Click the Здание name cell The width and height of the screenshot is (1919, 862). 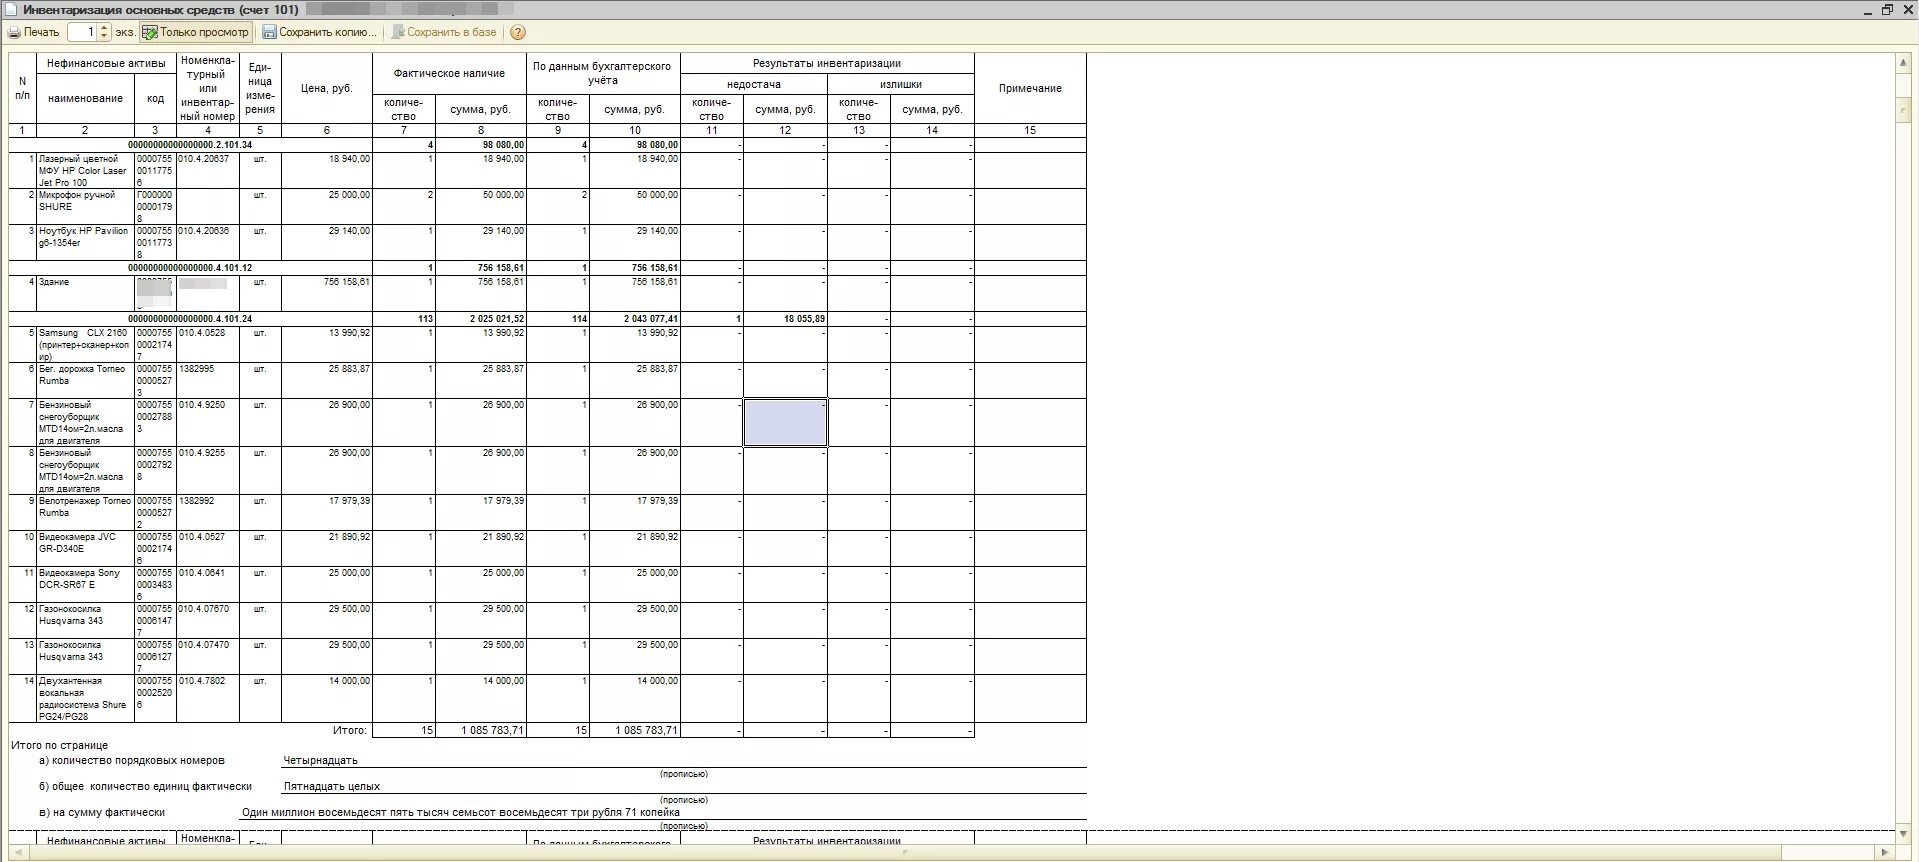[85, 293]
